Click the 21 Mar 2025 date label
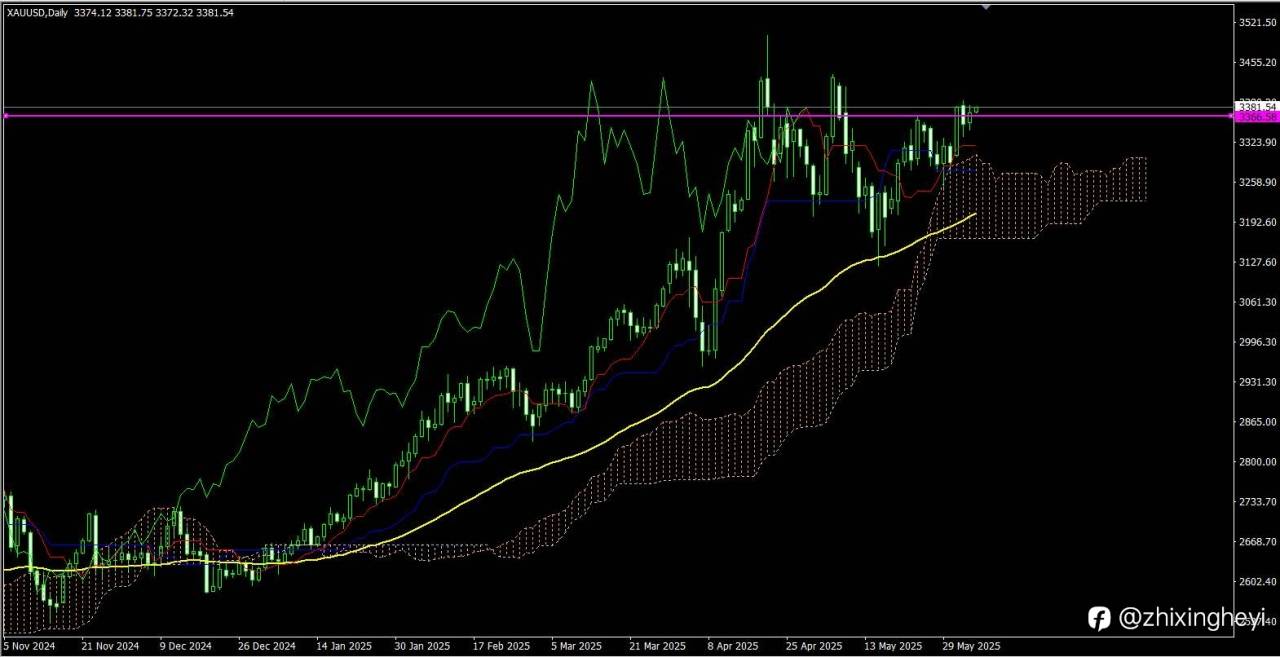Screen dimensions: 1280x657 tap(658, 646)
